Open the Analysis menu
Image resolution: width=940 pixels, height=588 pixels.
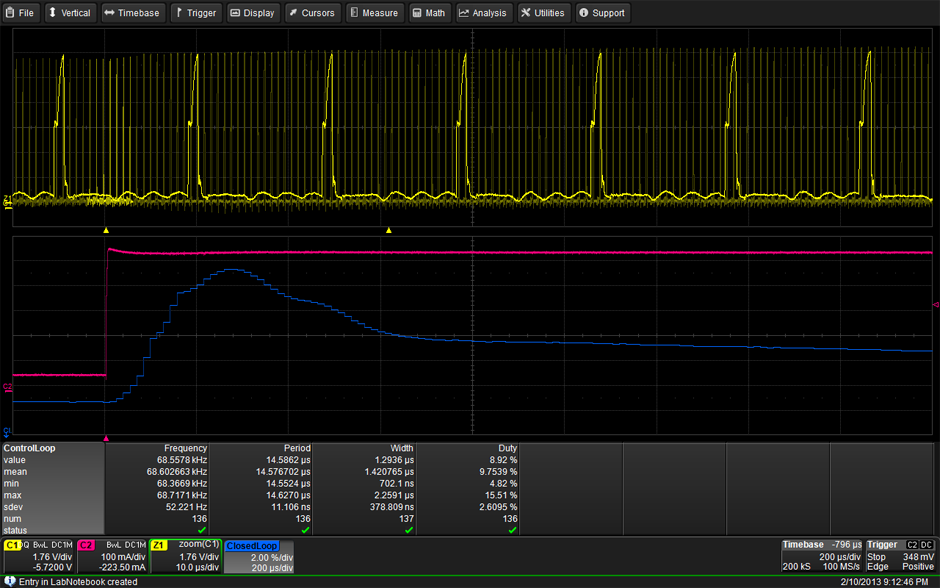click(483, 13)
